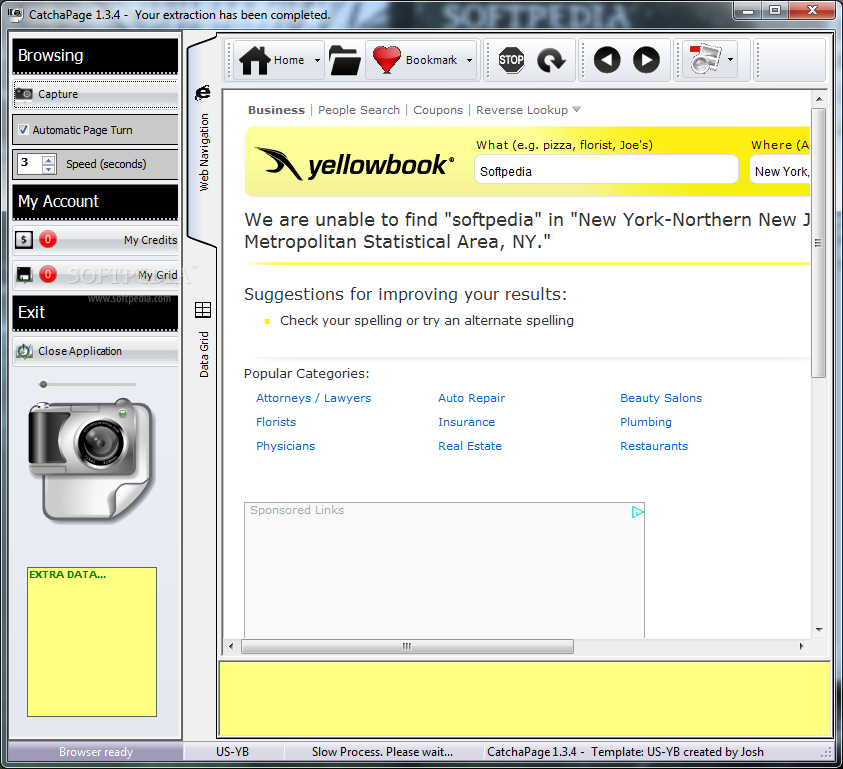
Task: Click the yellowbook logo
Action: click(x=354, y=165)
